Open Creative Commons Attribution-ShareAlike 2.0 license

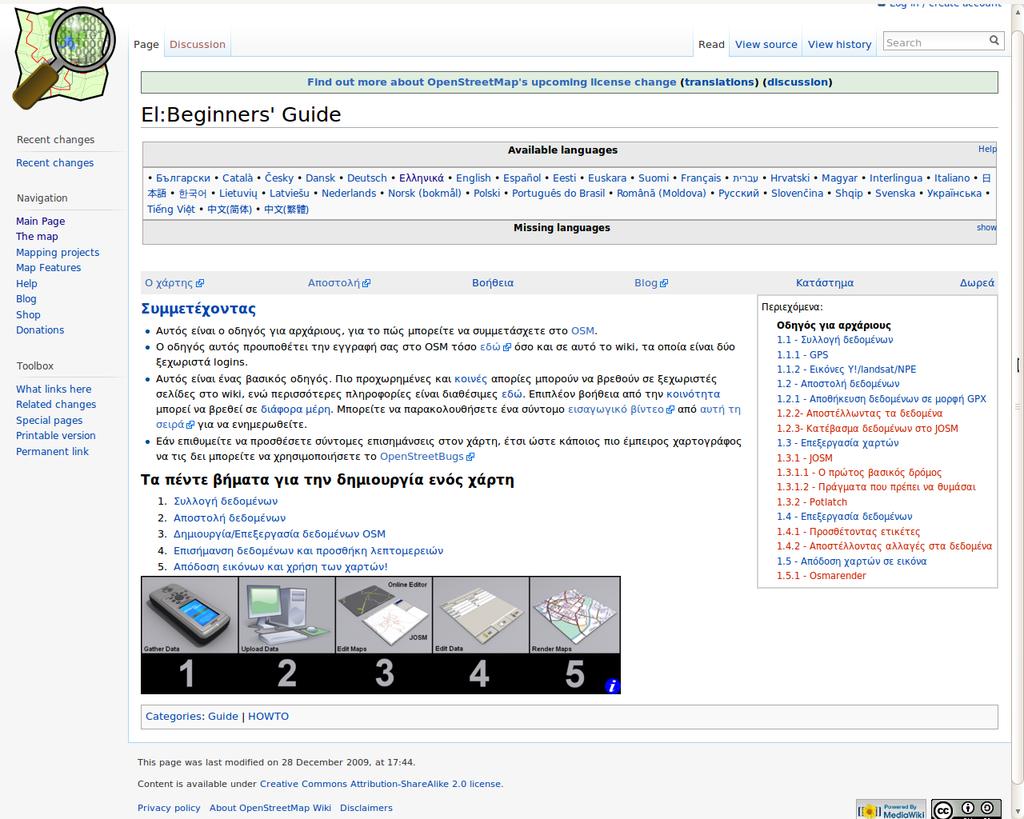coord(380,784)
